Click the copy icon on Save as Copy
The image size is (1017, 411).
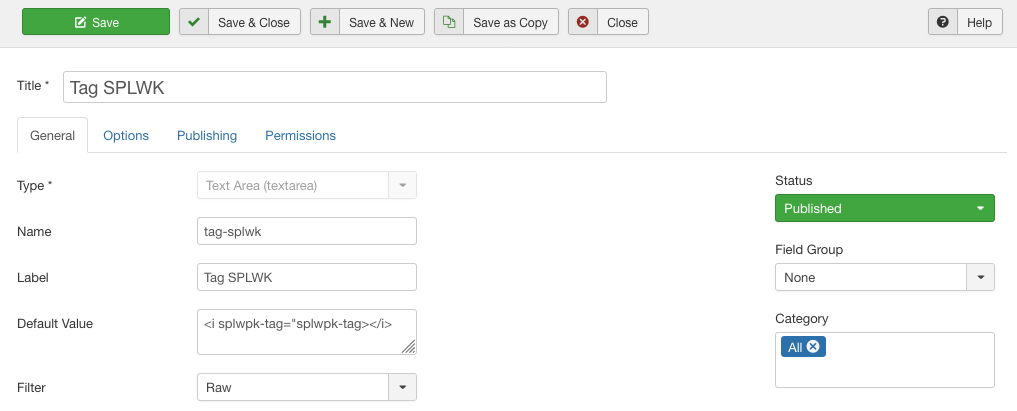pos(449,22)
